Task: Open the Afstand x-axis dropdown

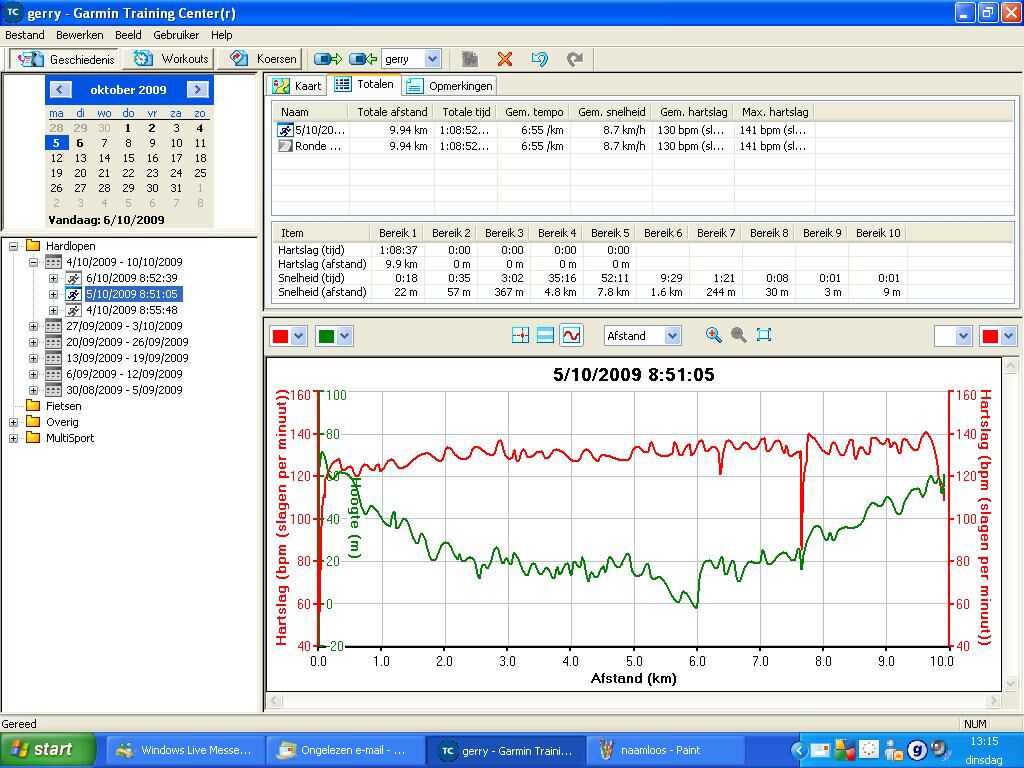Action: coord(672,336)
